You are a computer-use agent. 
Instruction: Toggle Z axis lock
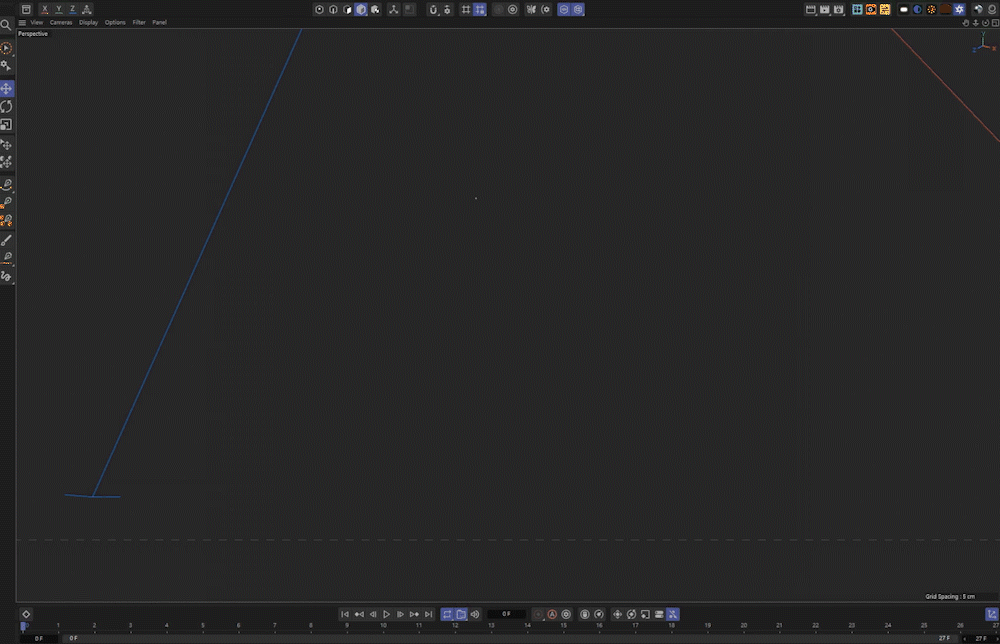pyautogui.click(x=73, y=10)
